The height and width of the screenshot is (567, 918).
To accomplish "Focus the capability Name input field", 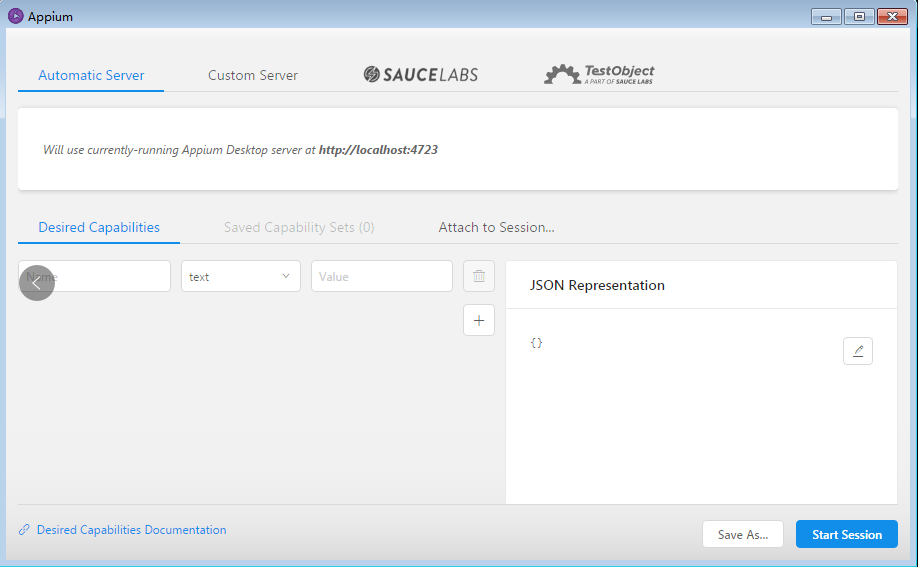I will pyautogui.click(x=94, y=276).
